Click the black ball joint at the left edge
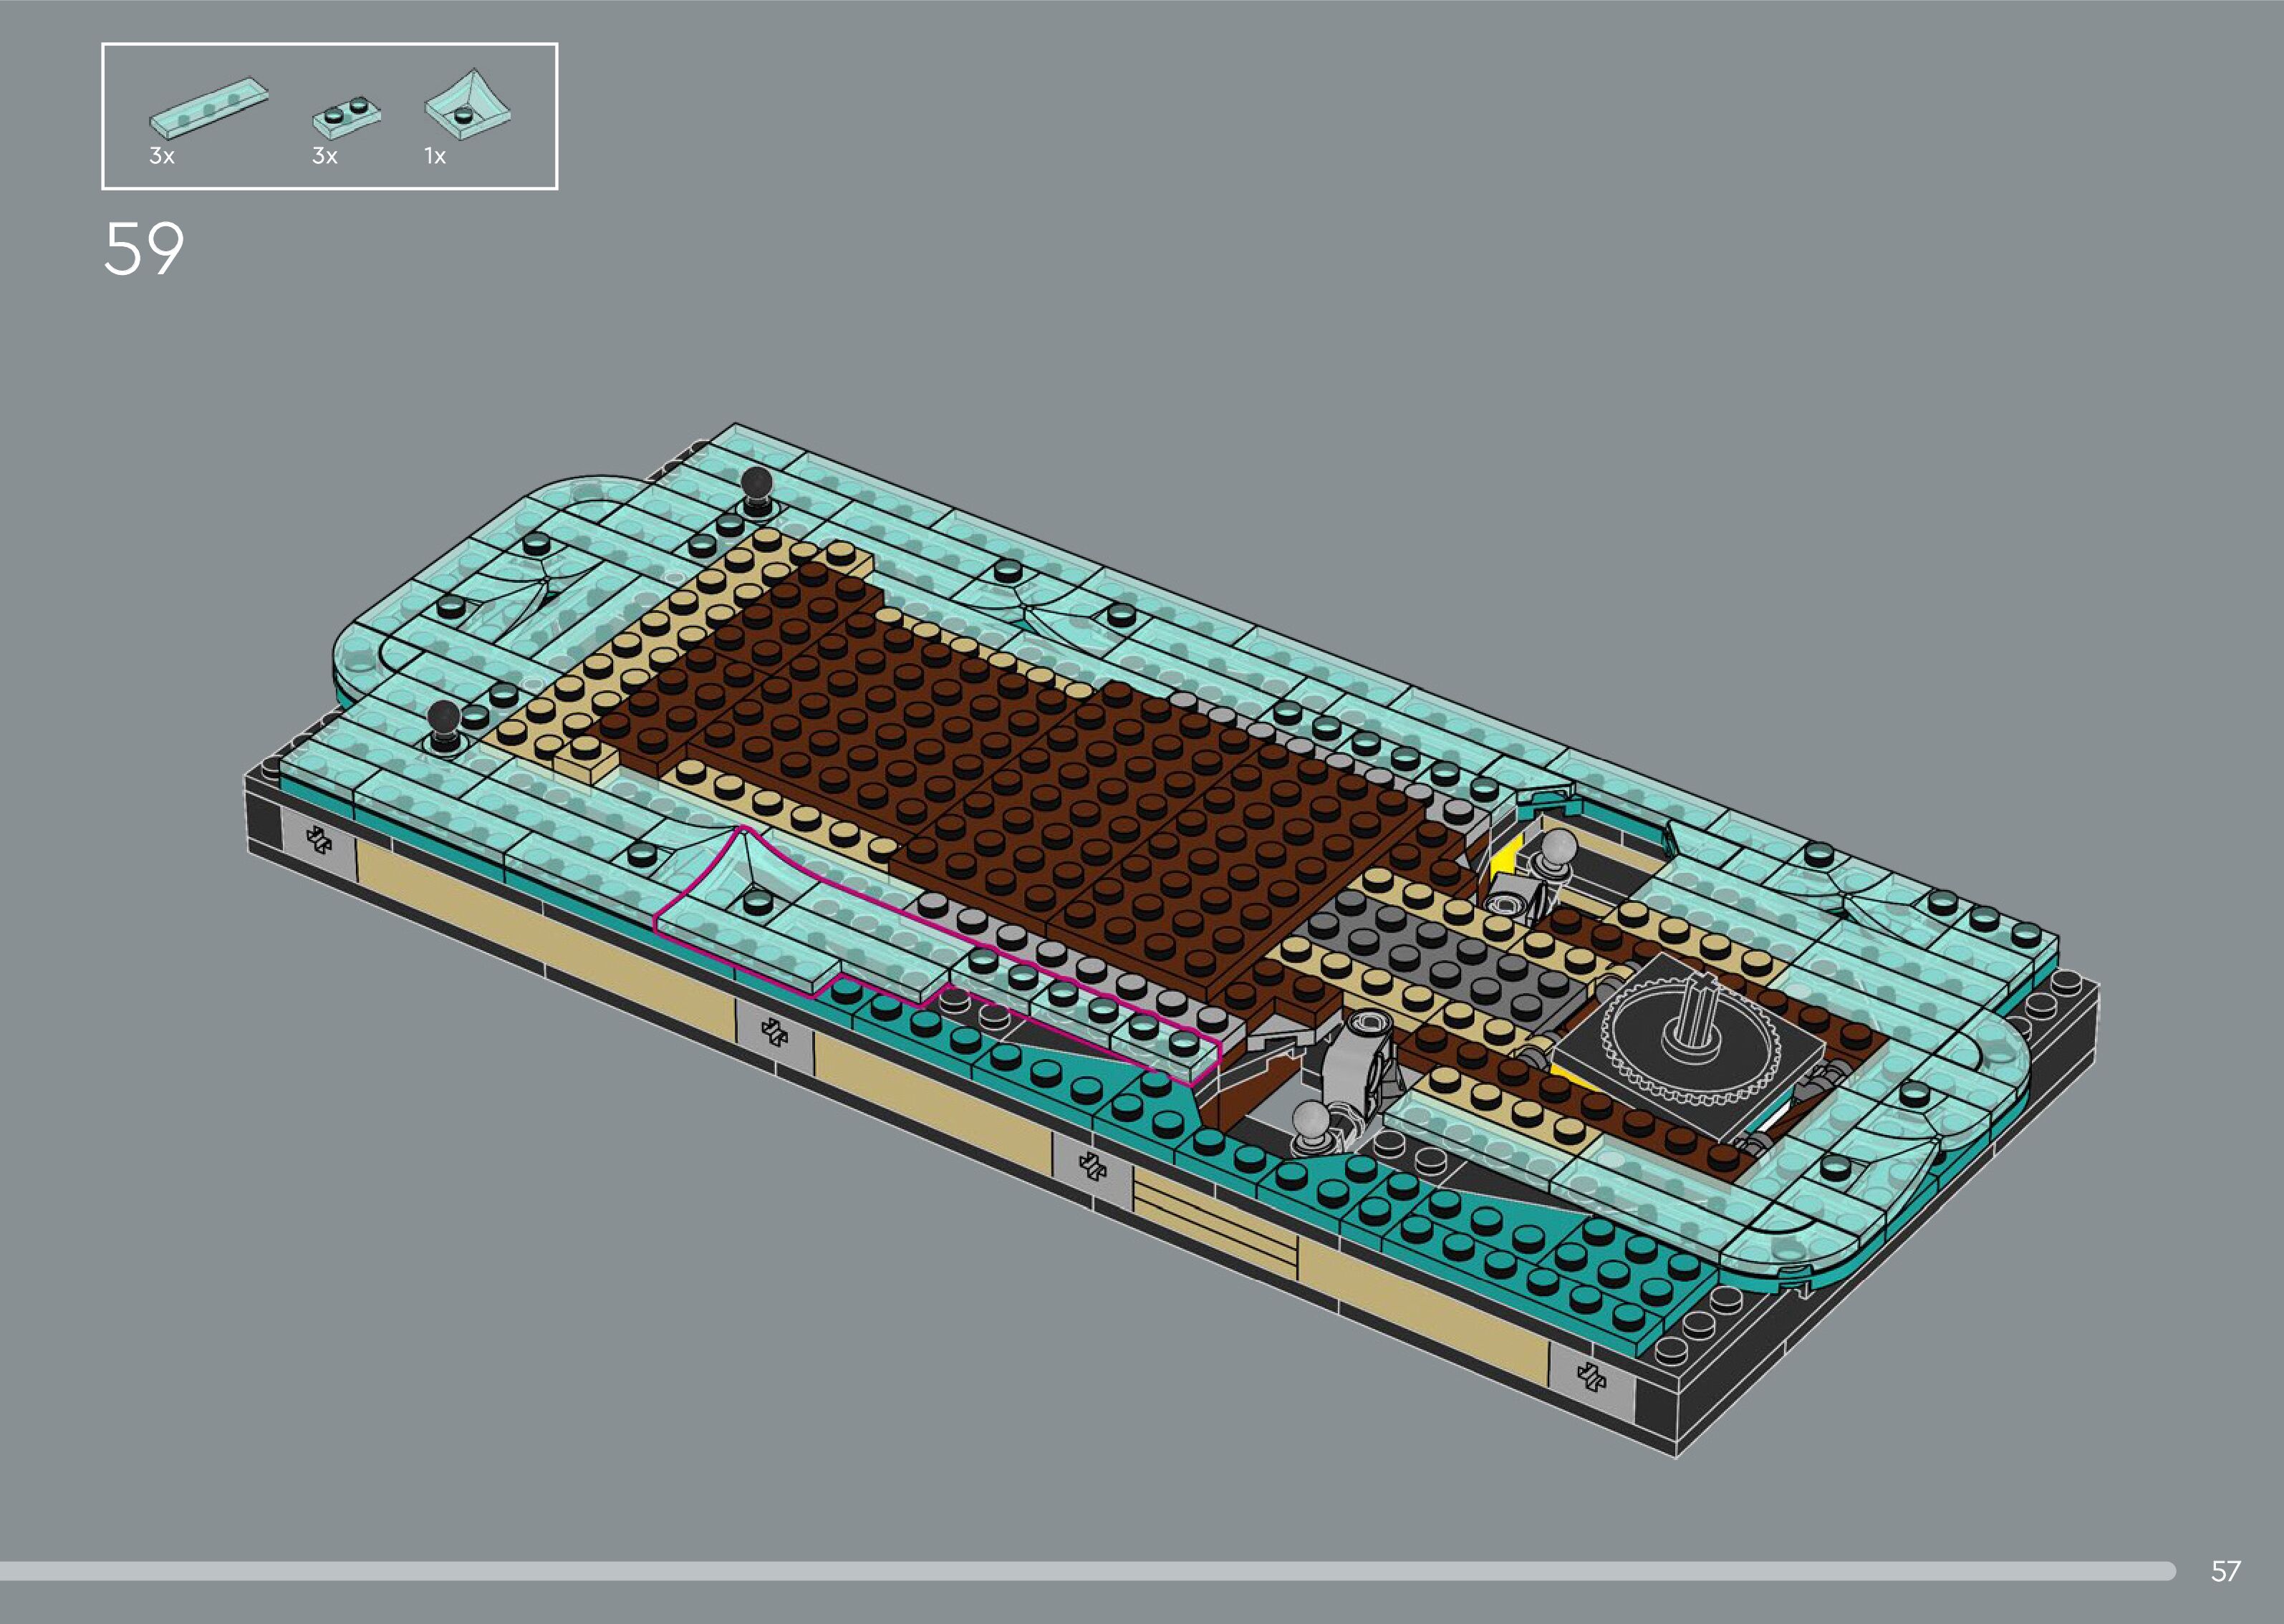 click(x=444, y=718)
